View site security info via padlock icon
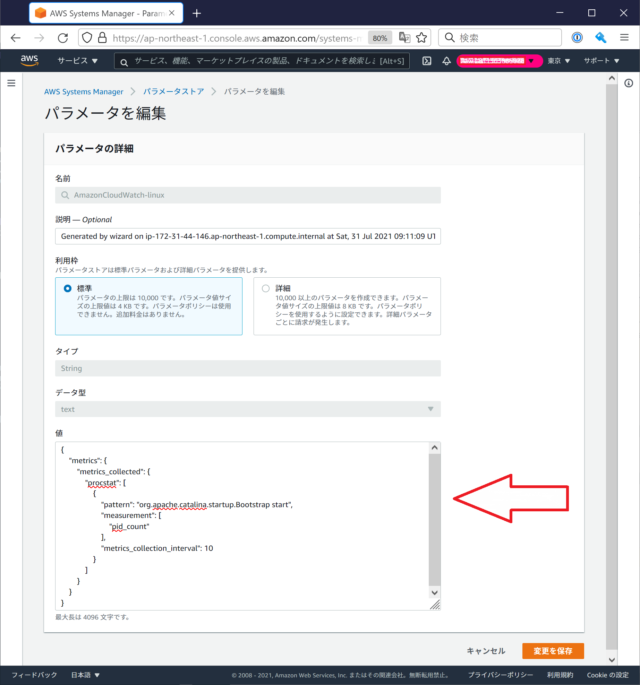Screen dimensions: 640x685 pyautogui.click(x=102, y=38)
